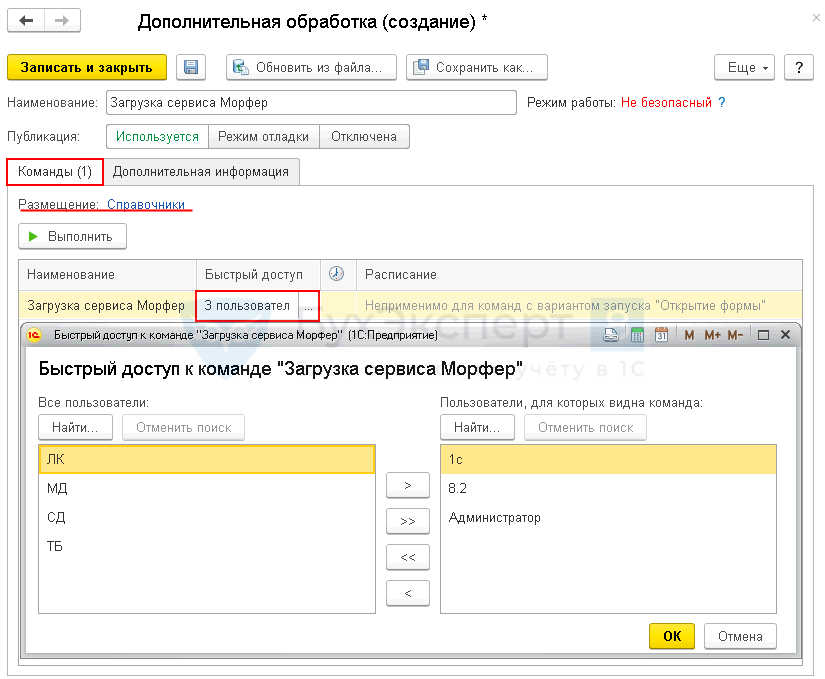Click the back navigation arrow

tap(26, 21)
